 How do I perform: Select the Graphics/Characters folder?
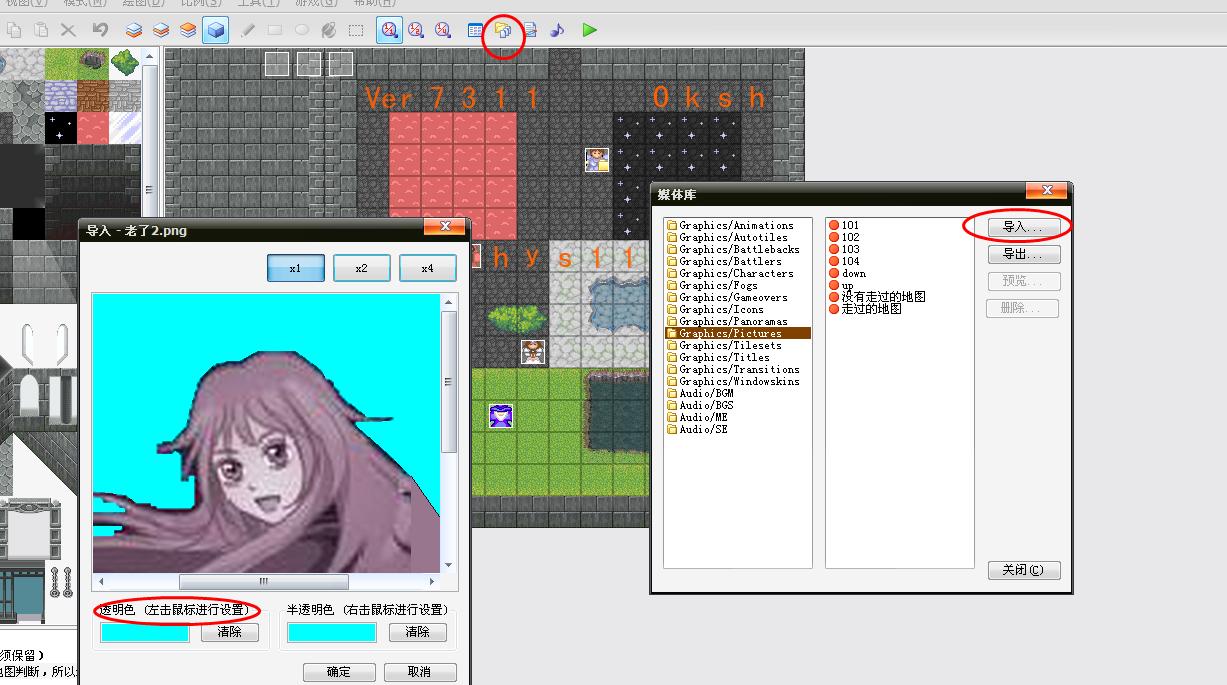pyautogui.click(x=738, y=273)
